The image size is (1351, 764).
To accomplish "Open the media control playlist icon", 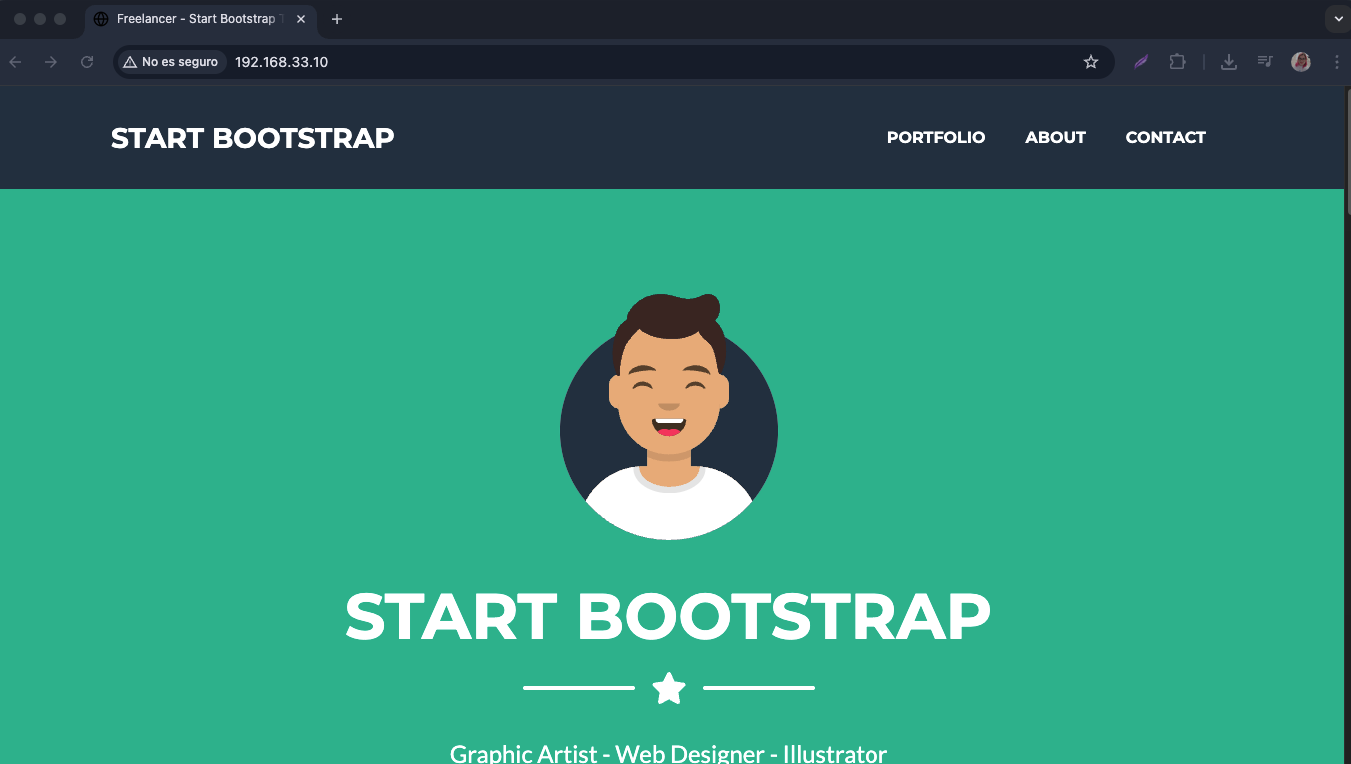I will 1265,62.
